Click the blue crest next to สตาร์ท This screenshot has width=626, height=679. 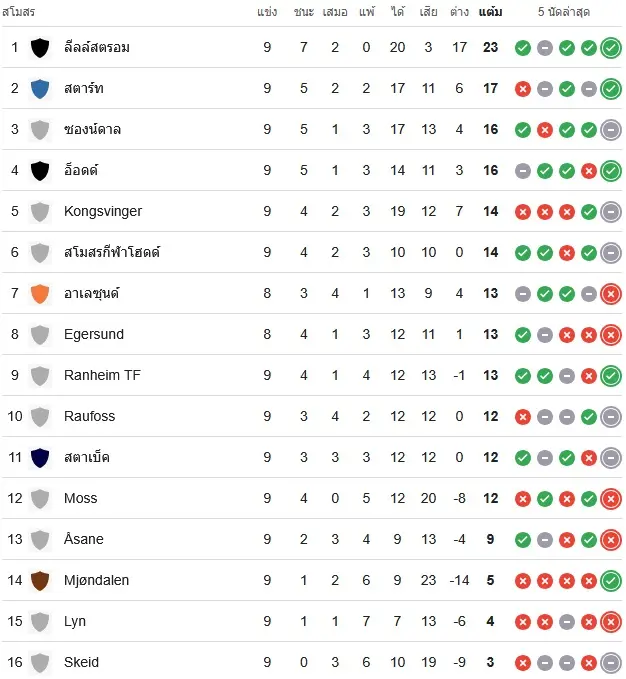pyautogui.click(x=40, y=89)
